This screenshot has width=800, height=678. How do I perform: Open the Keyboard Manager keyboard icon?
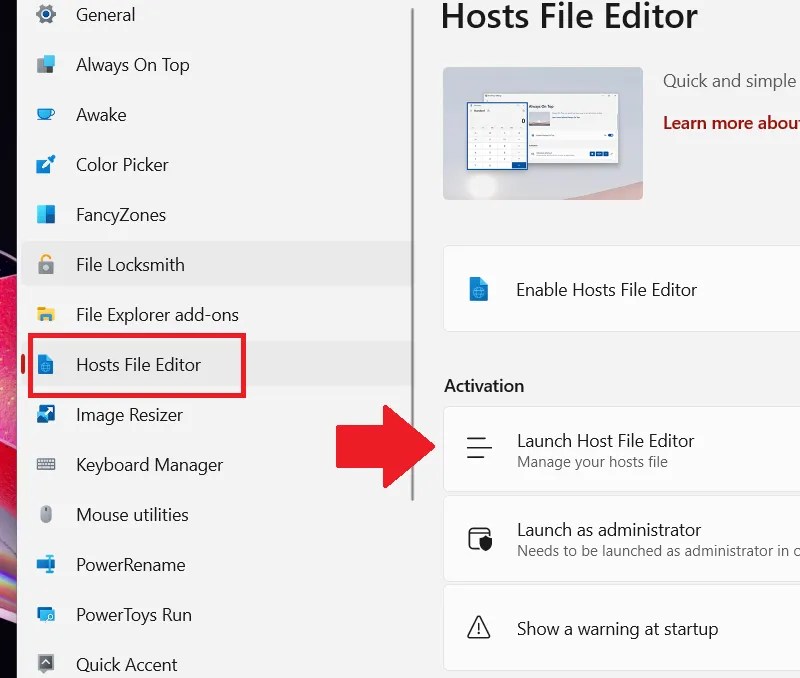[44, 464]
